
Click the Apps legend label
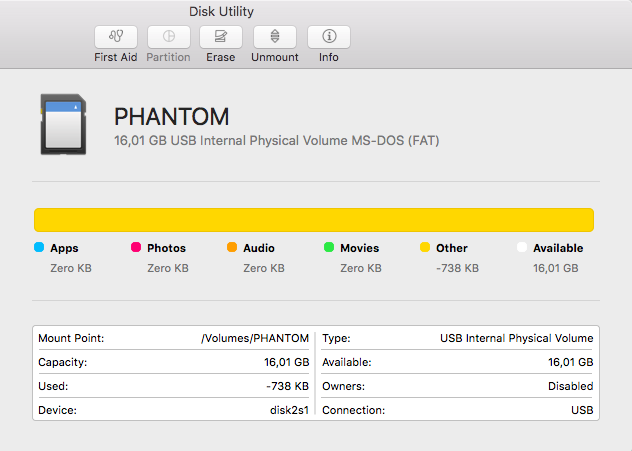(x=64, y=248)
